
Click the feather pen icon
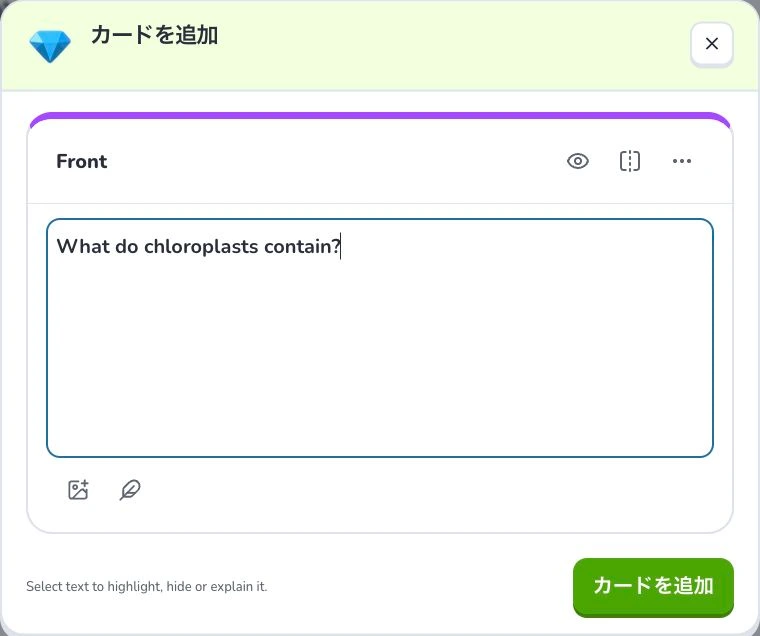[130, 490]
